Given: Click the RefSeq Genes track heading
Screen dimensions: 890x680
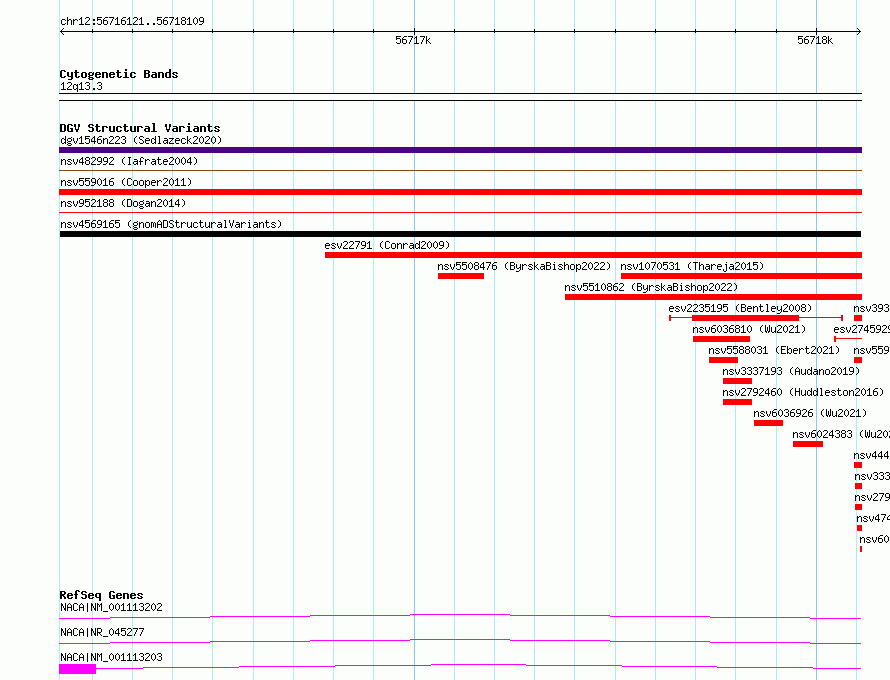Looking at the screenshot, I should pyautogui.click(x=101, y=595).
